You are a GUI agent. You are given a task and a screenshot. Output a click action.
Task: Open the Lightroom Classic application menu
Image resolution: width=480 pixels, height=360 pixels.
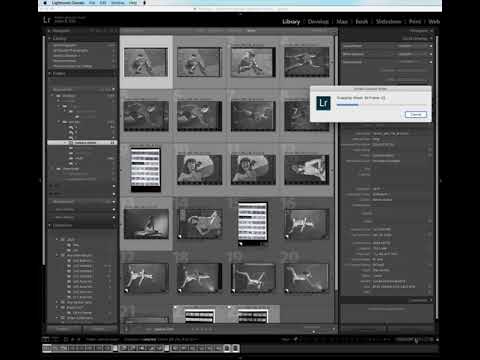[68, 3]
